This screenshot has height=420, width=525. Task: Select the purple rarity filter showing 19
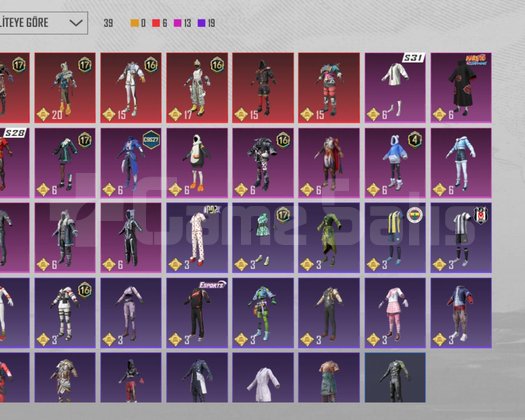tap(206, 23)
